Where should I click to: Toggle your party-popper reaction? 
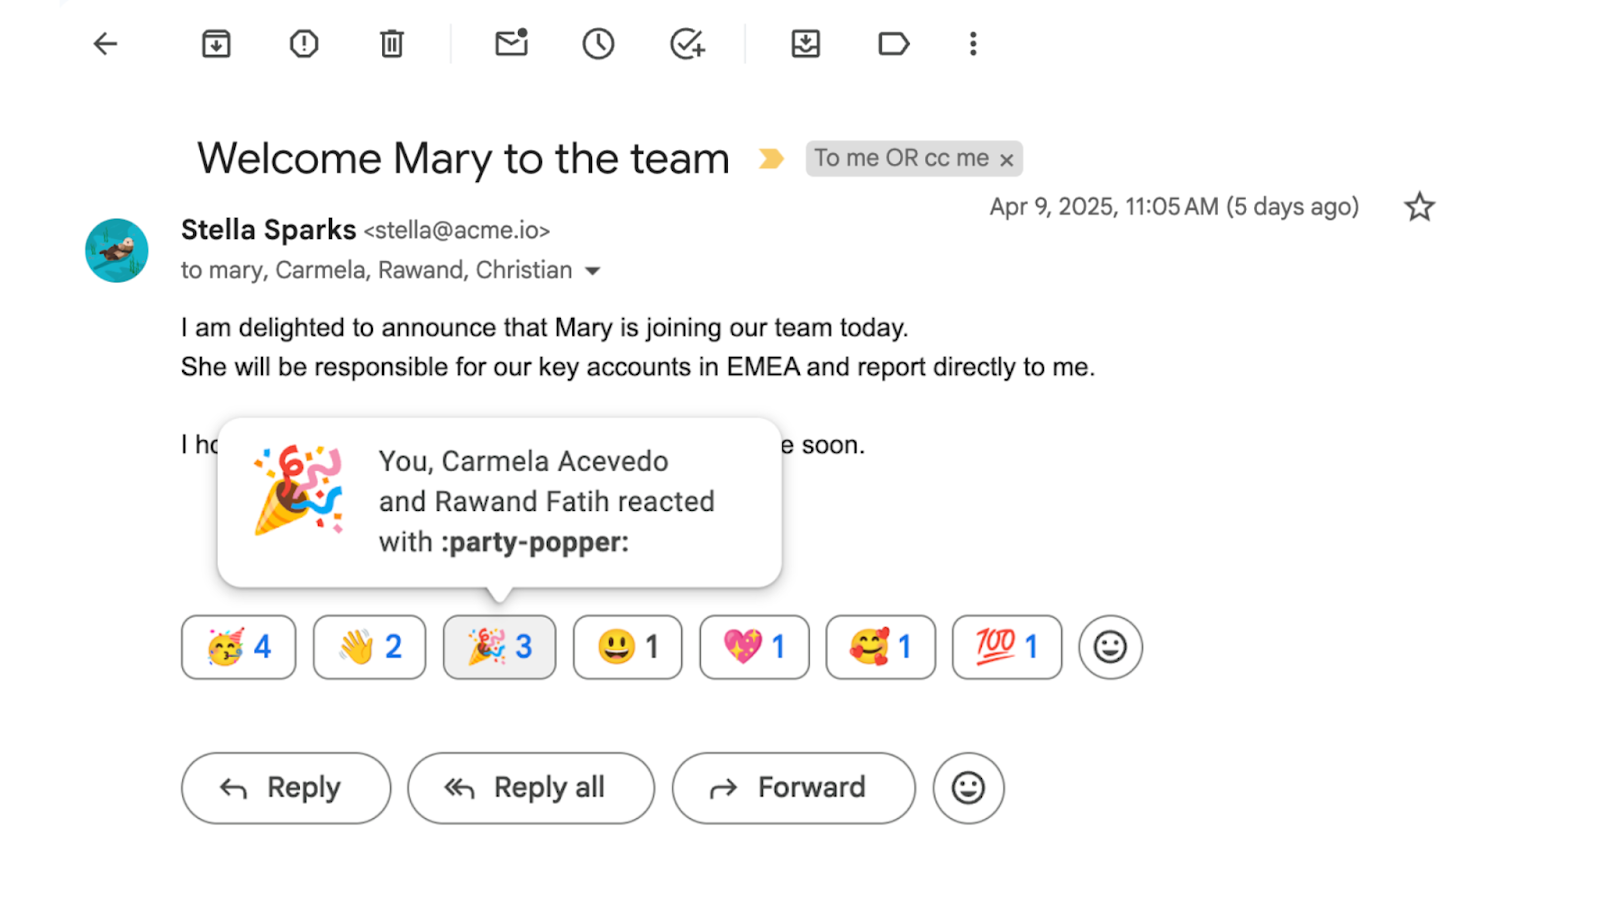pos(499,647)
